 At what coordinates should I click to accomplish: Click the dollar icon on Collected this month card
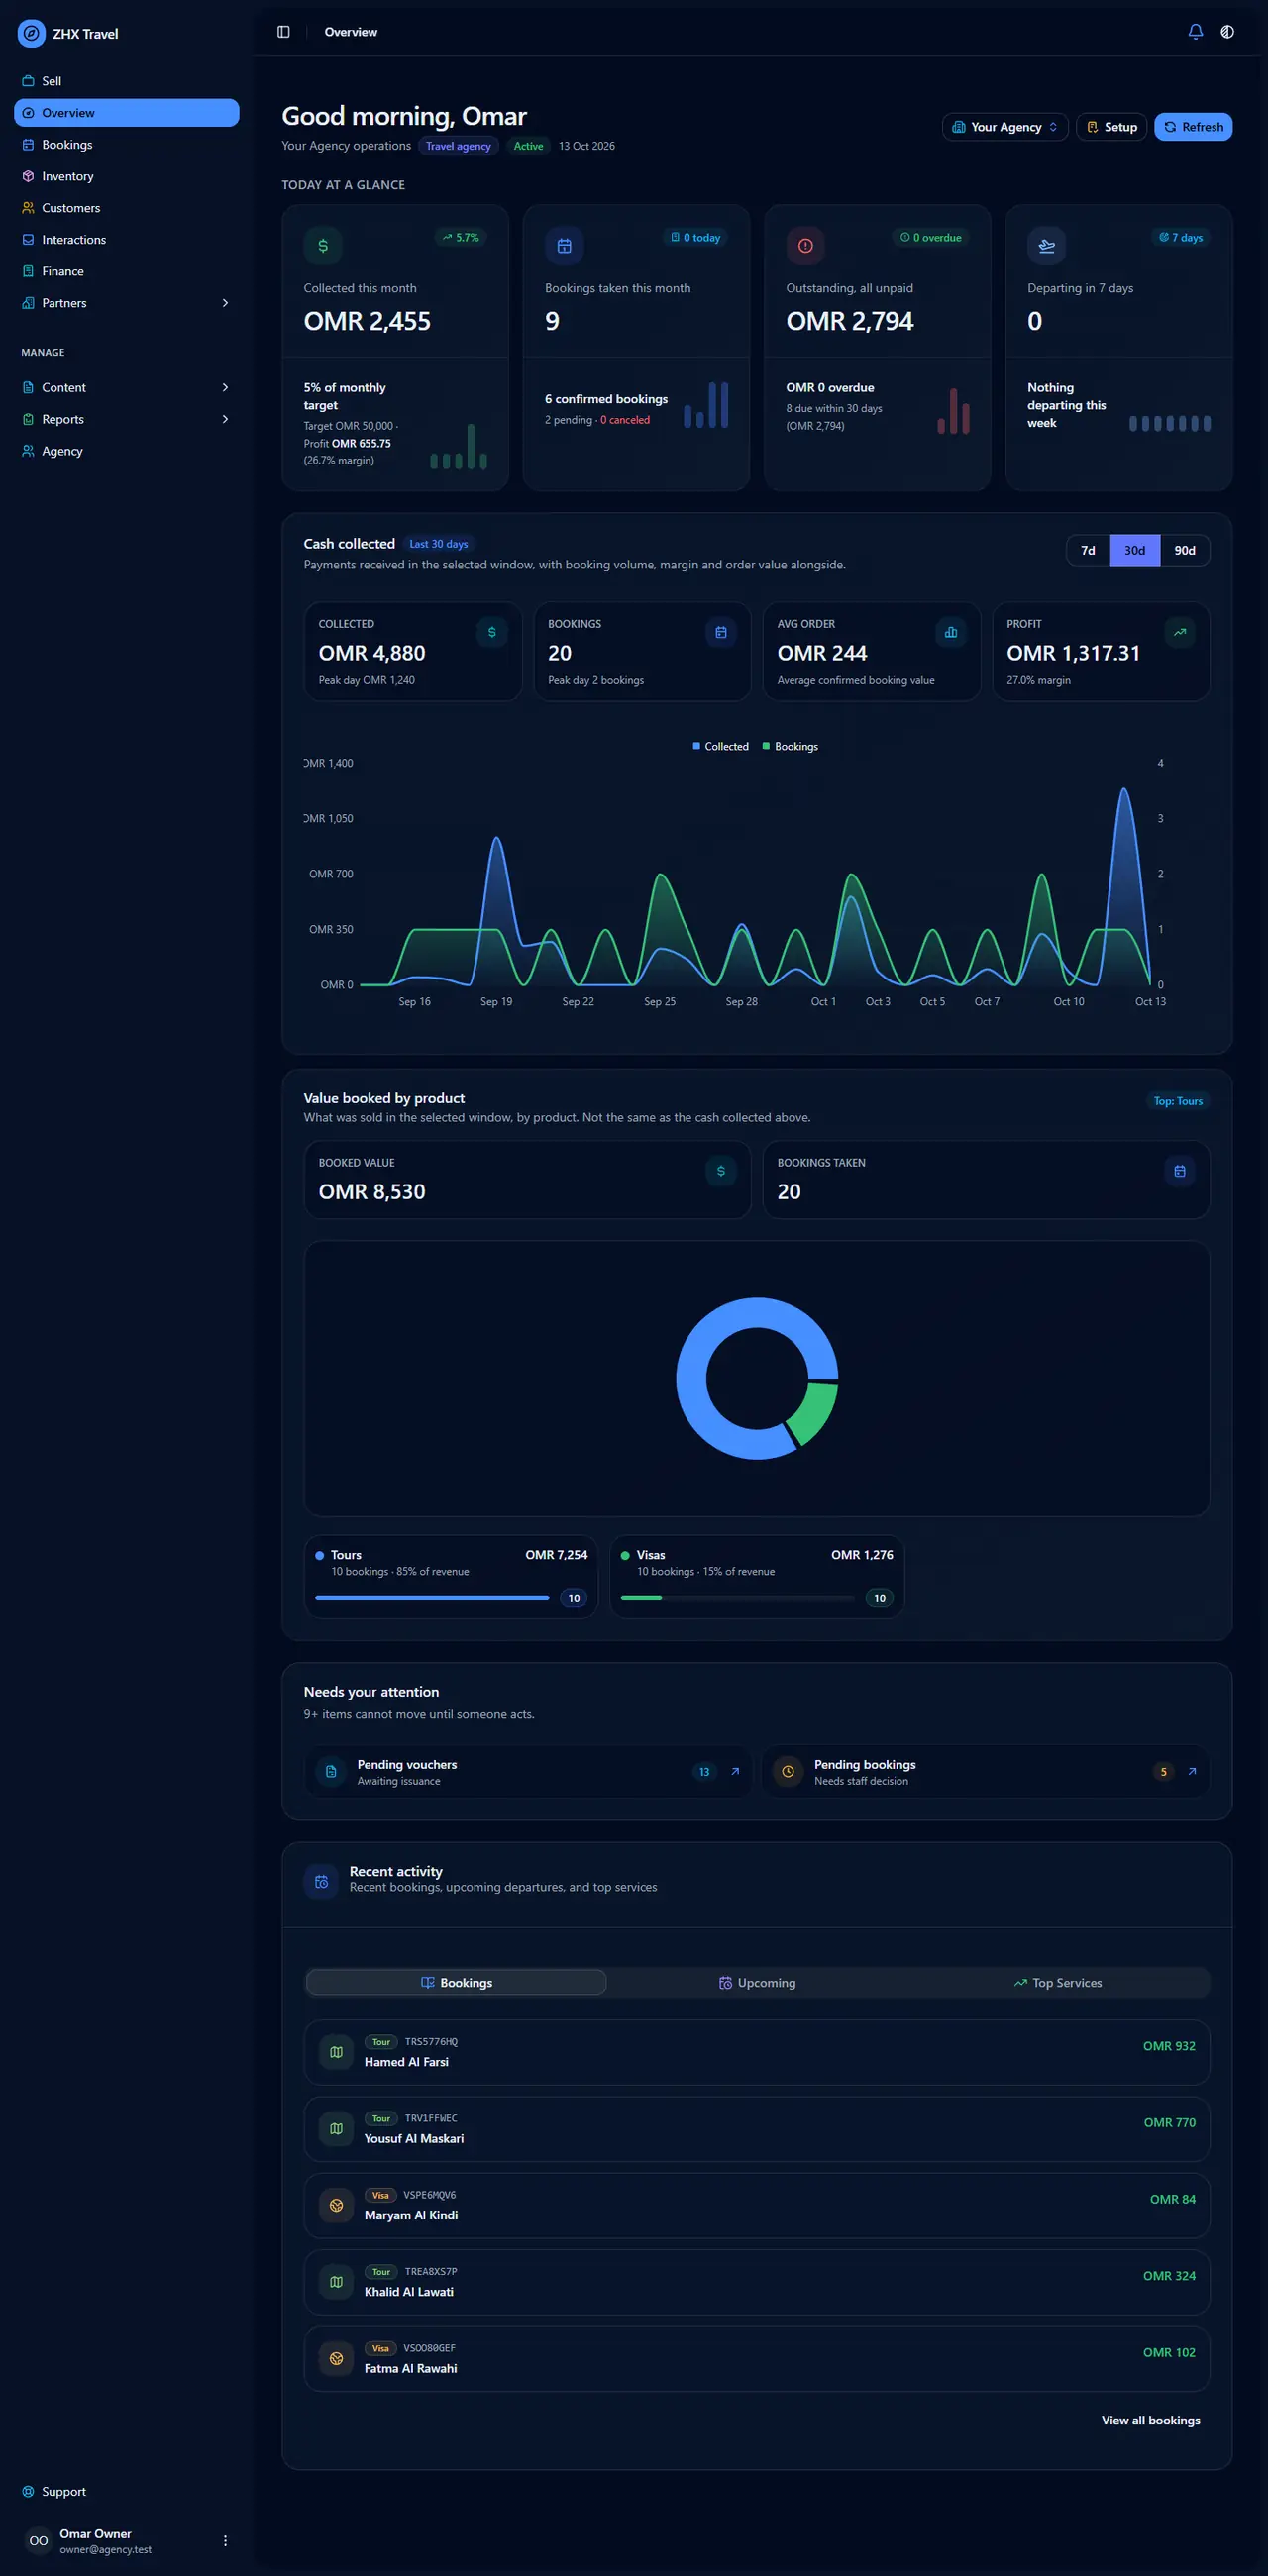(x=323, y=245)
